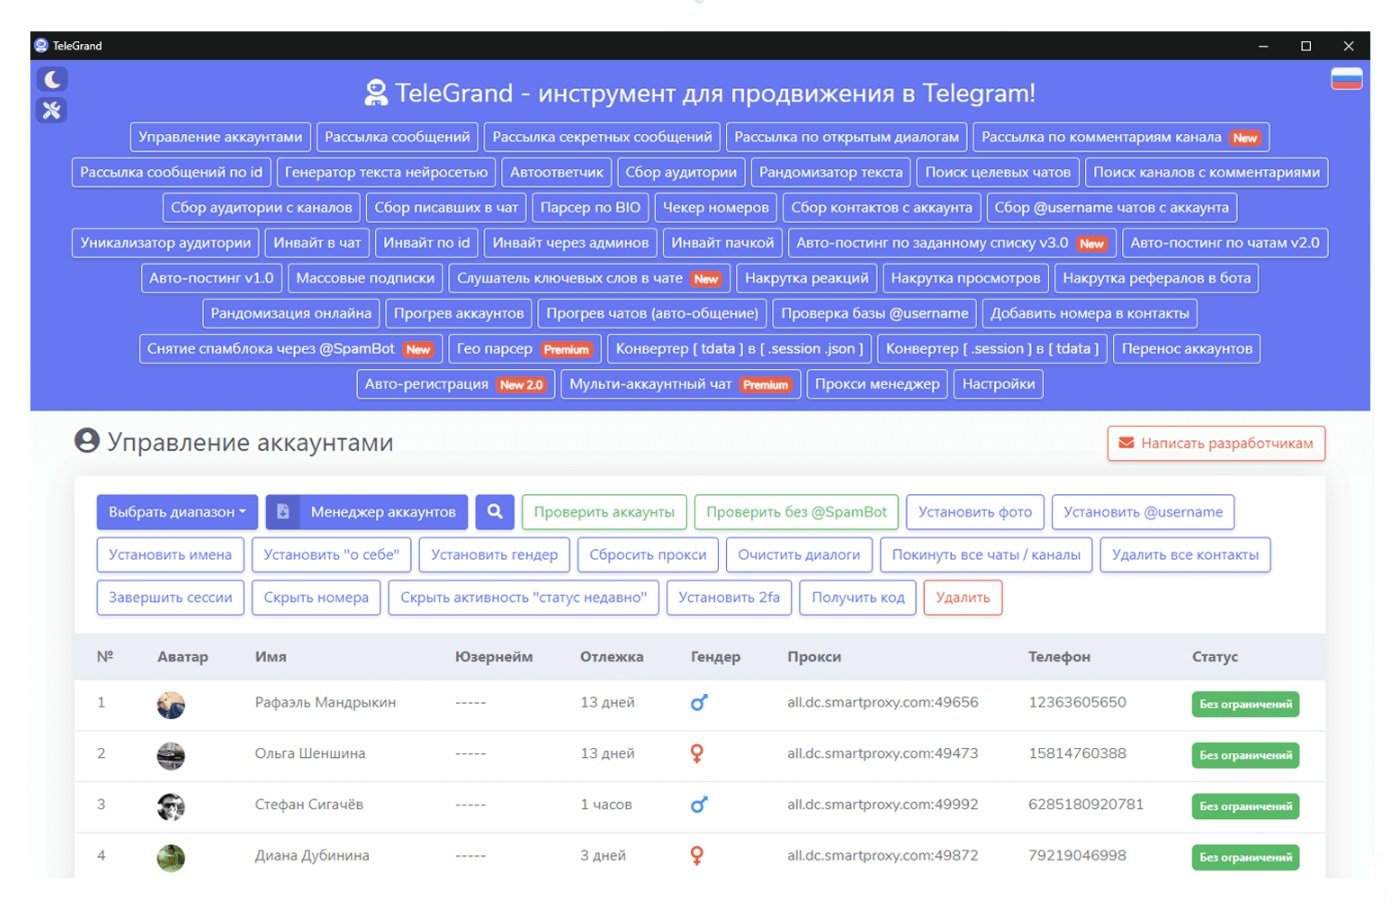The height and width of the screenshot is (908, 1398).
Task: Open Гео парсер premium section
Action: 524,348
